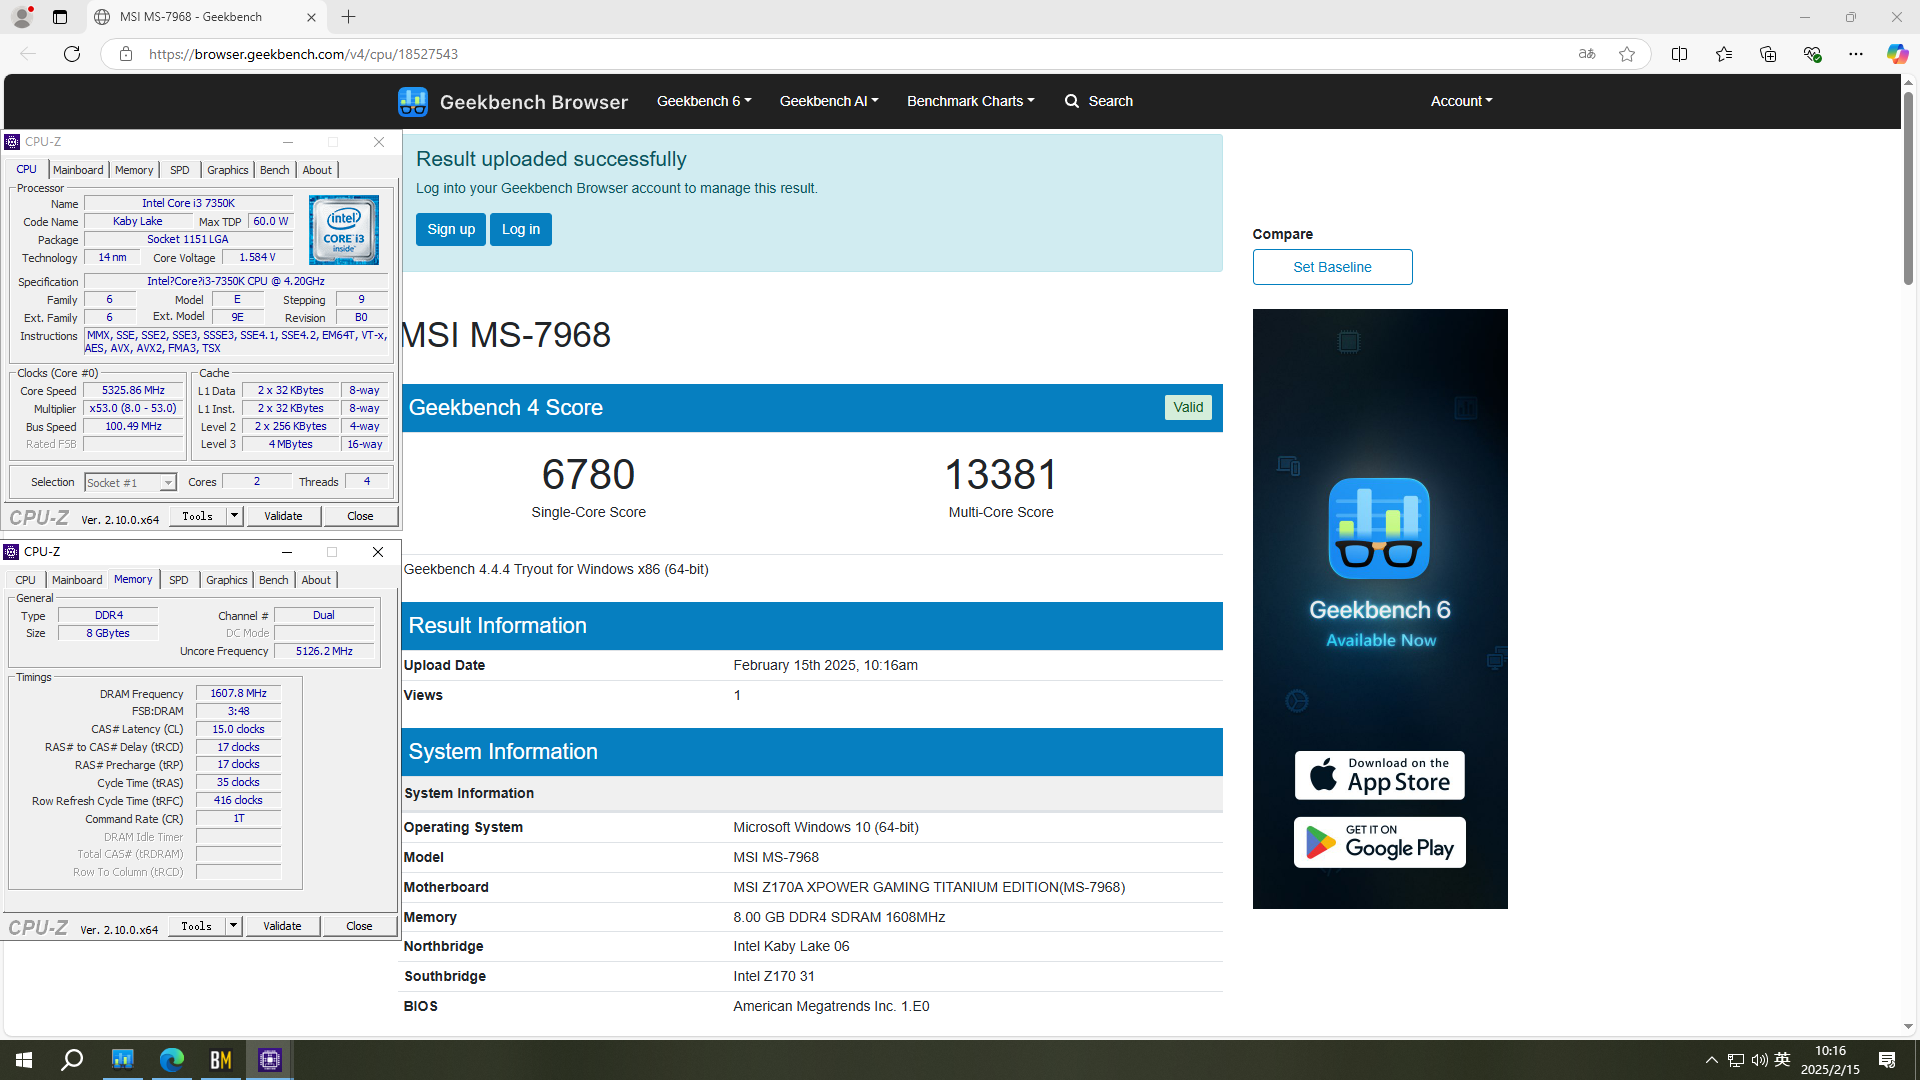Switch to Memory tab in upper CPU-Z
This screenshot has width=1920, height=1080.
coord(134,170)
